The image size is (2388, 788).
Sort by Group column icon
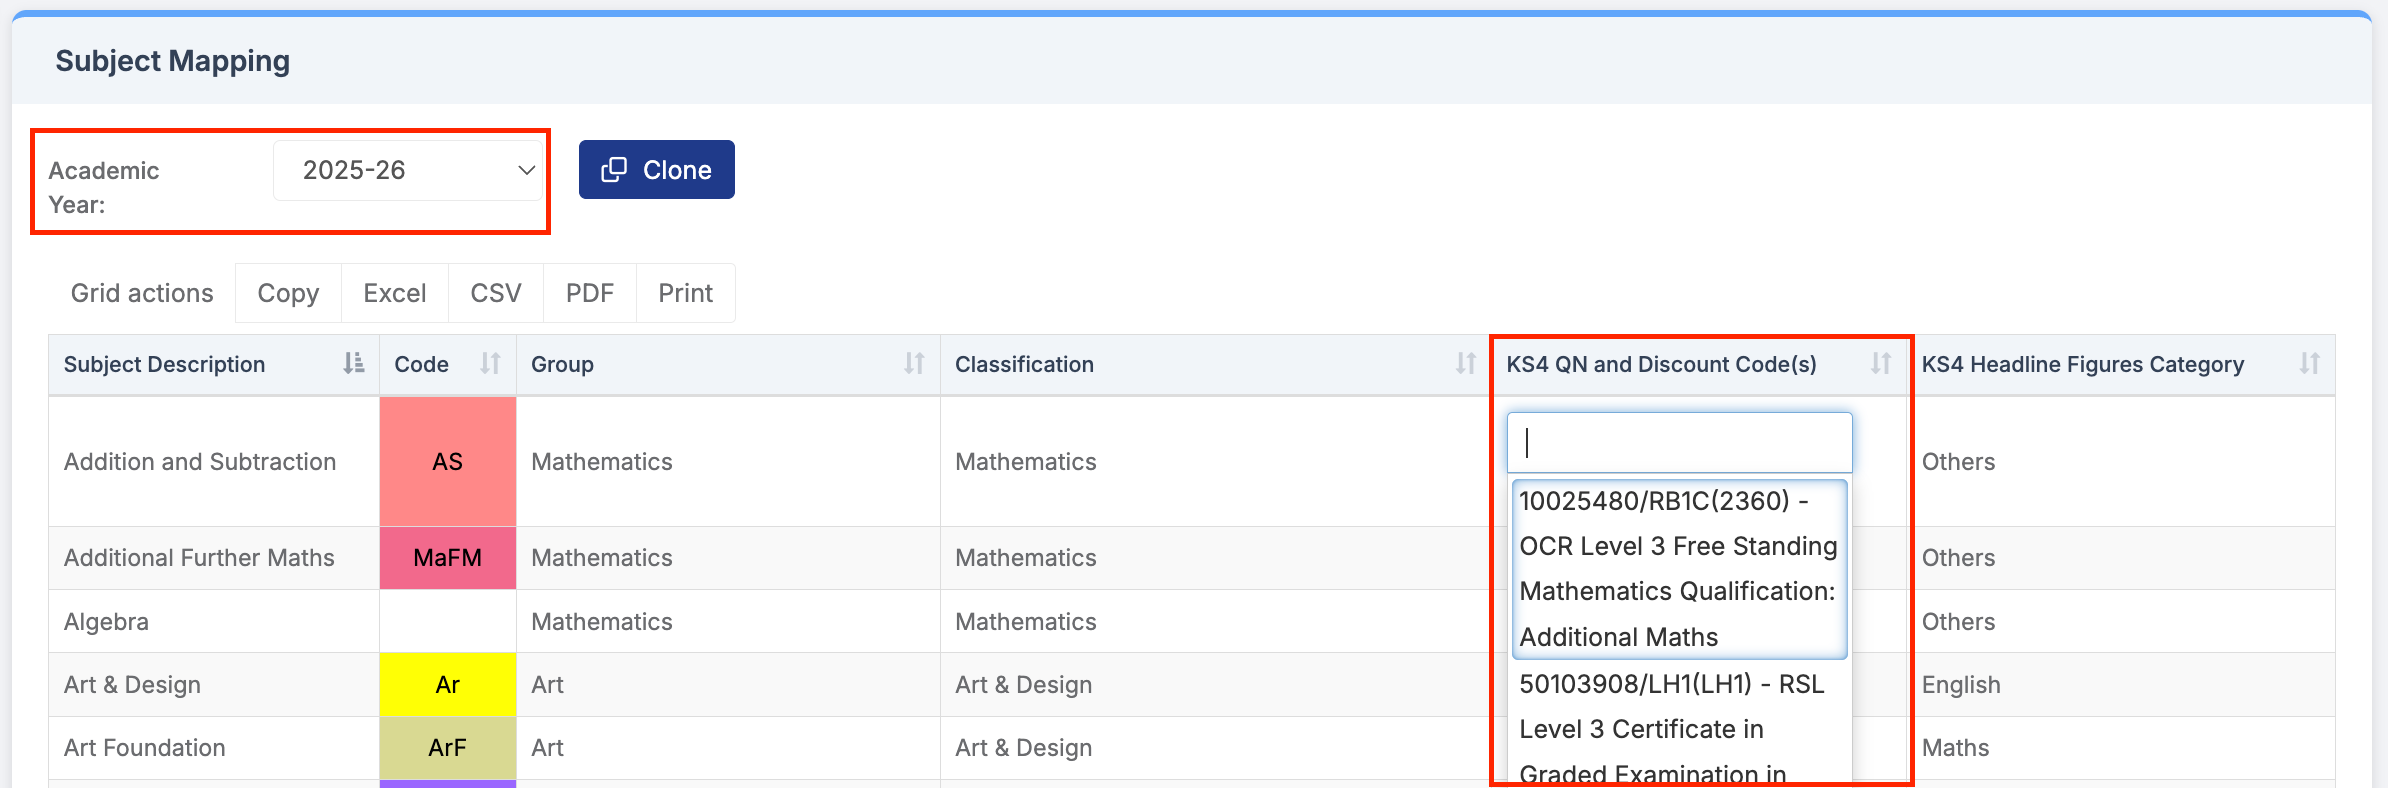pos(914,364)
